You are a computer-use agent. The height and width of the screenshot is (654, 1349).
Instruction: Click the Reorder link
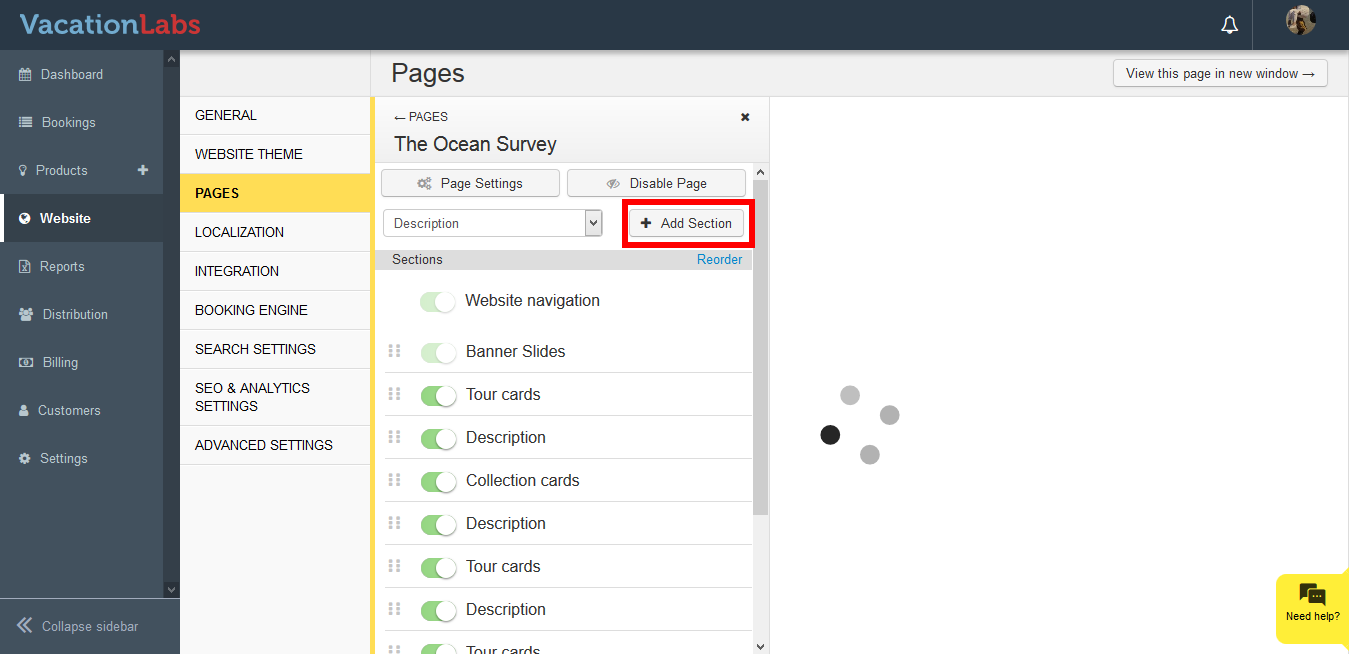(x=719, y=260)
